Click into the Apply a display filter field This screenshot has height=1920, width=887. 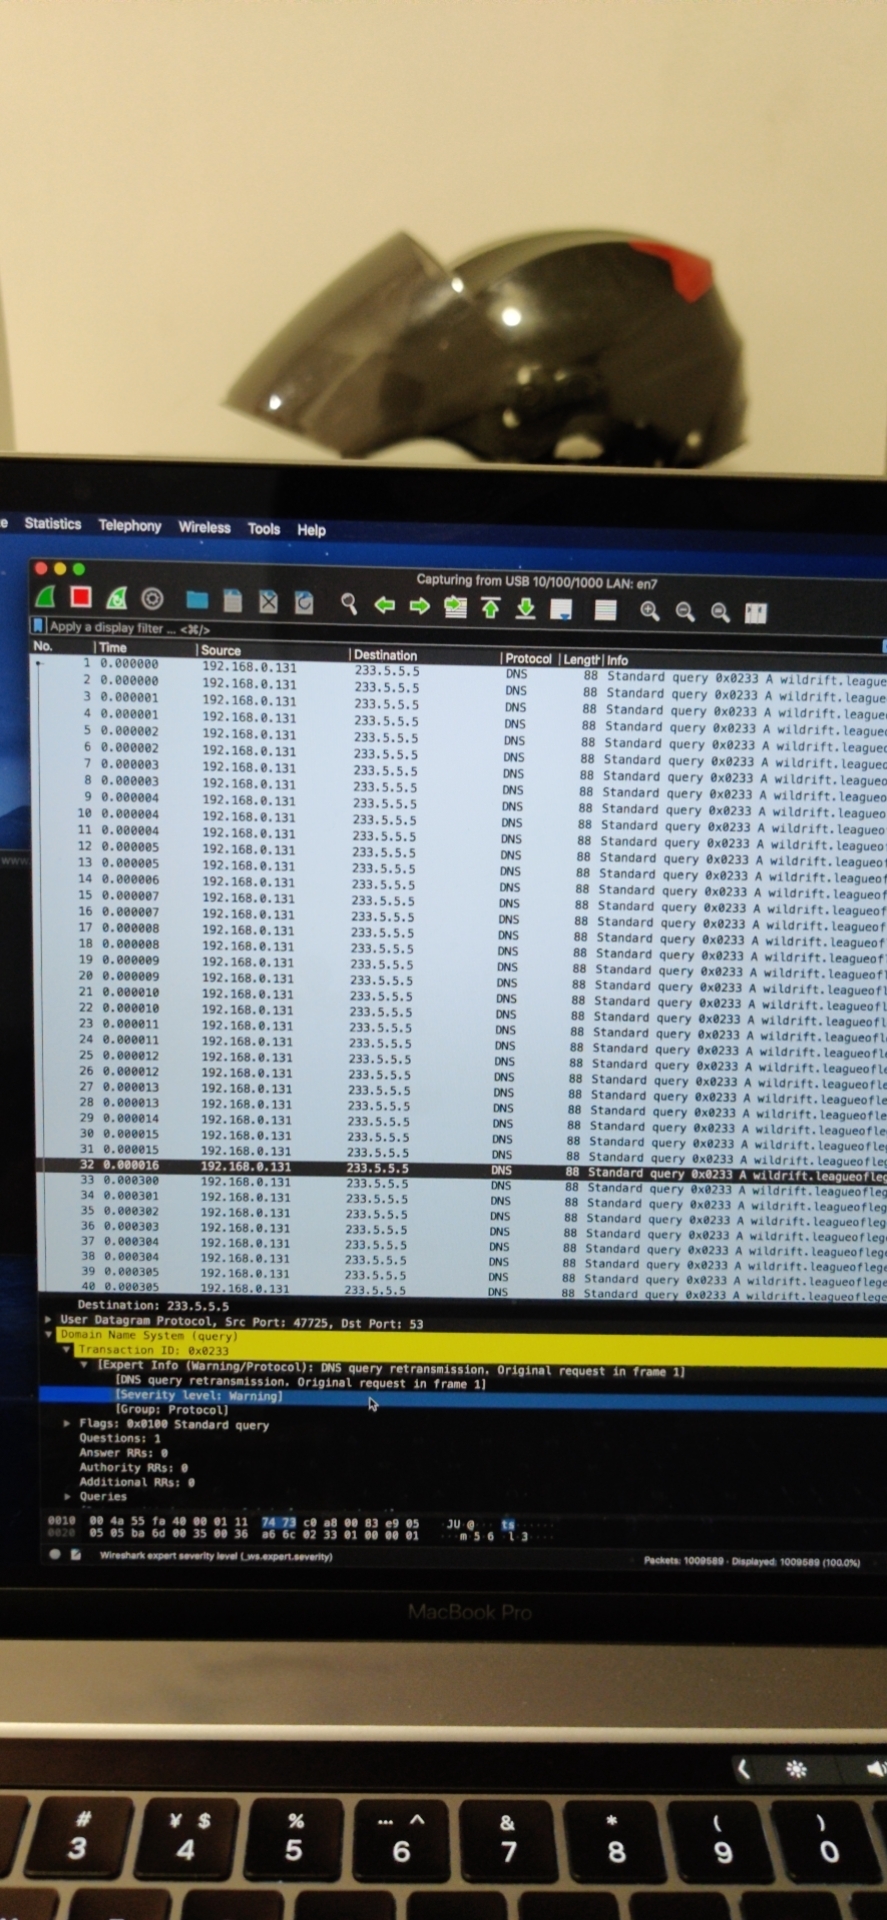click(x=460, y=633)
